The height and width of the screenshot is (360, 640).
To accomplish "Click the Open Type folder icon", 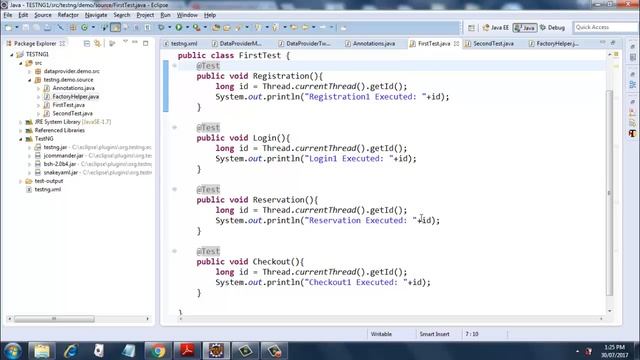I will pyautogui.click(x=216, y=27).
